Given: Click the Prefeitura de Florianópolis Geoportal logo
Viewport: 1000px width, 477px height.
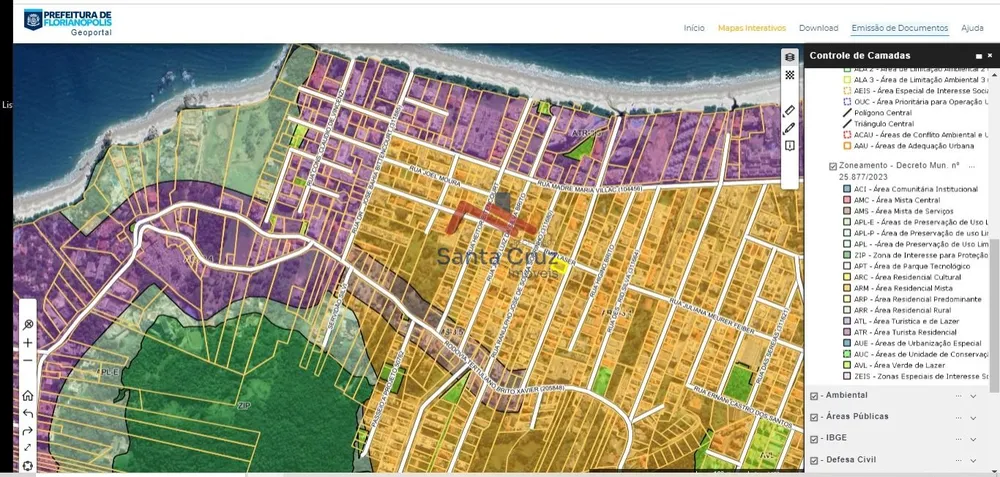Looking at the screenshot, I should point(68,21).
